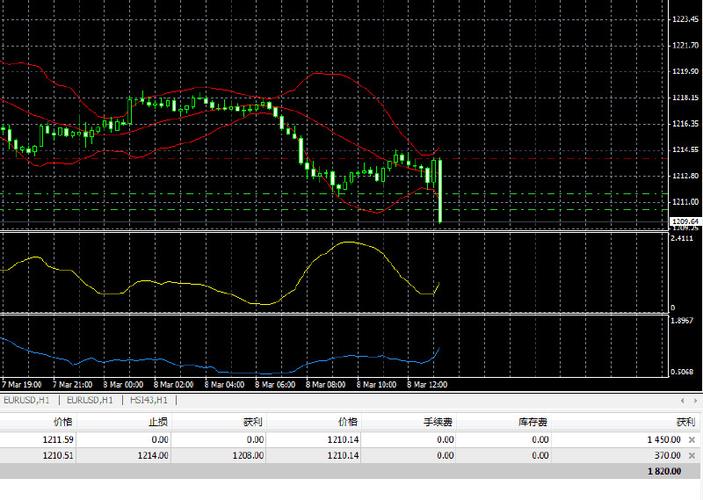703x500 pixels.
Task: Switch to the first EURUSD,H1 chart tab
Action: coord(26,400)
